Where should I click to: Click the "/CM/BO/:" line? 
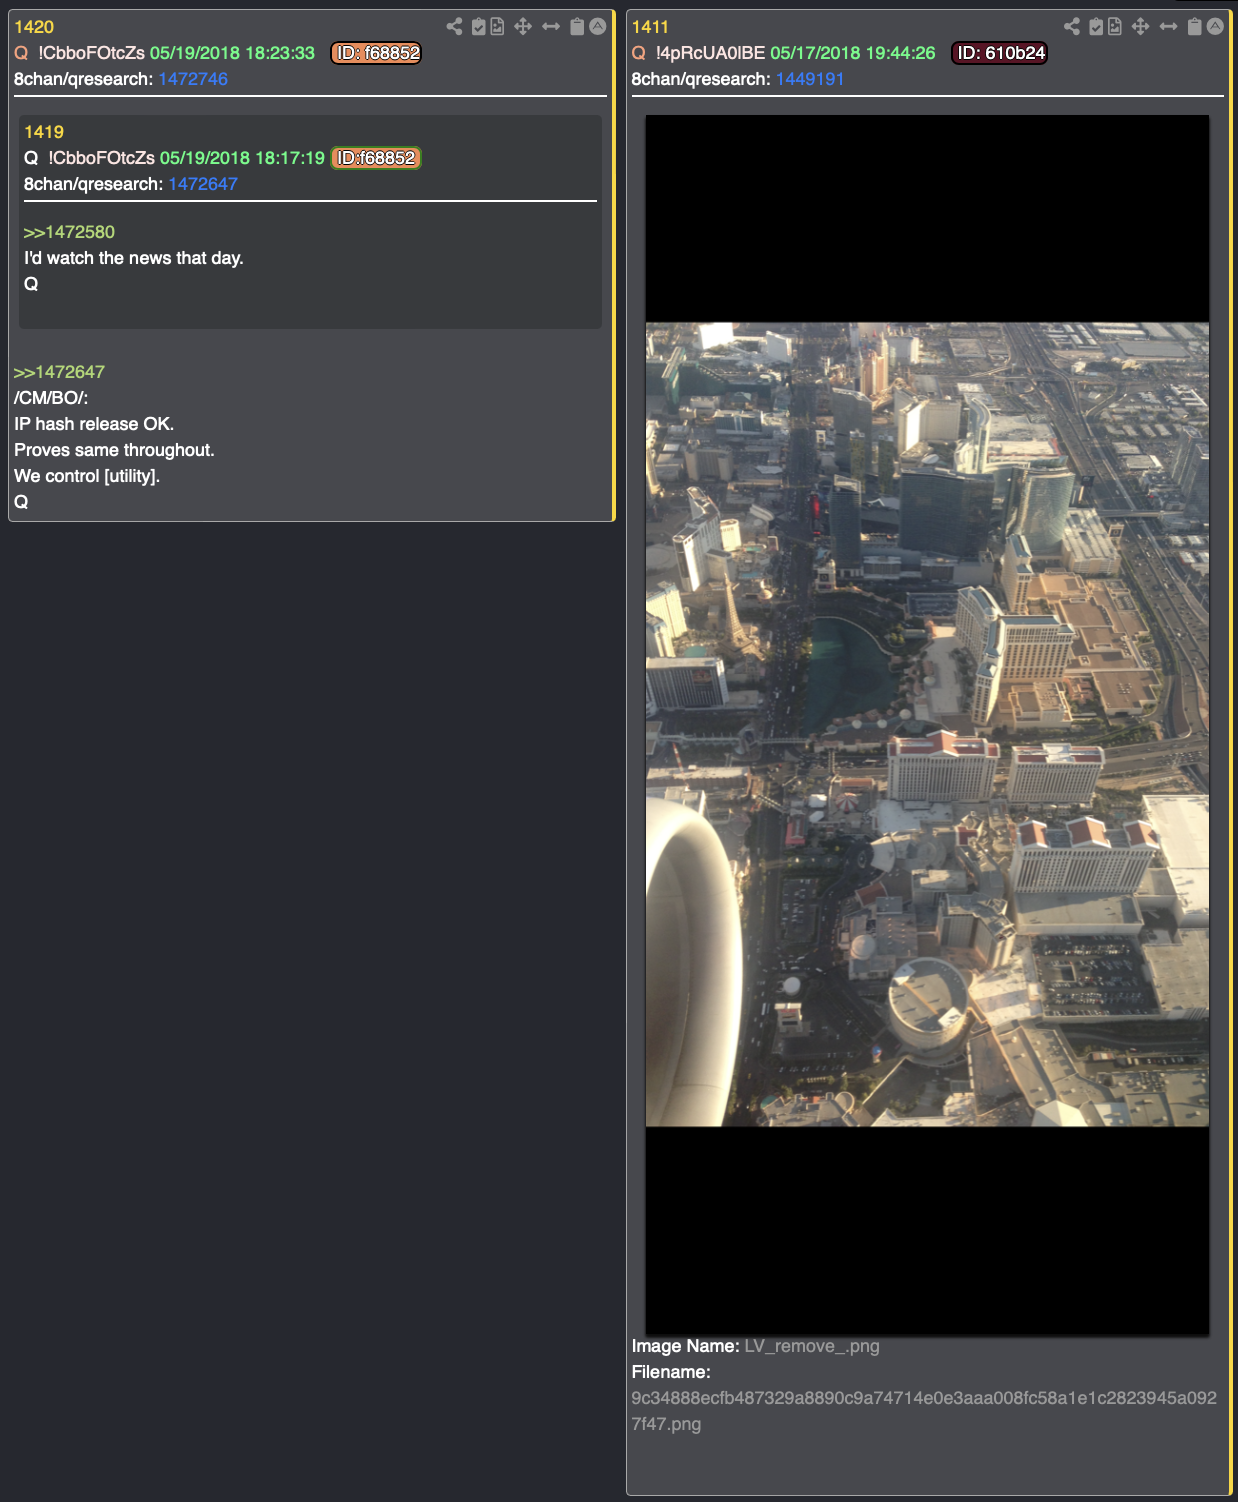click(x=51, y=398)
